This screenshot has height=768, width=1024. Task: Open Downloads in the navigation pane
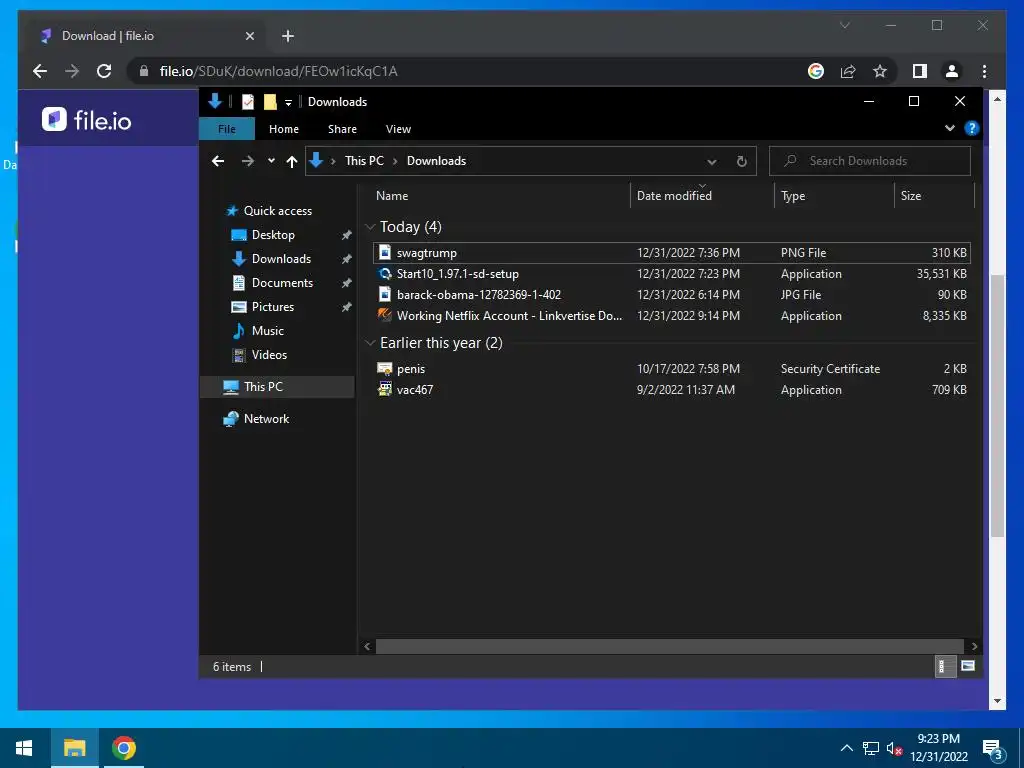tap(281, 259)
